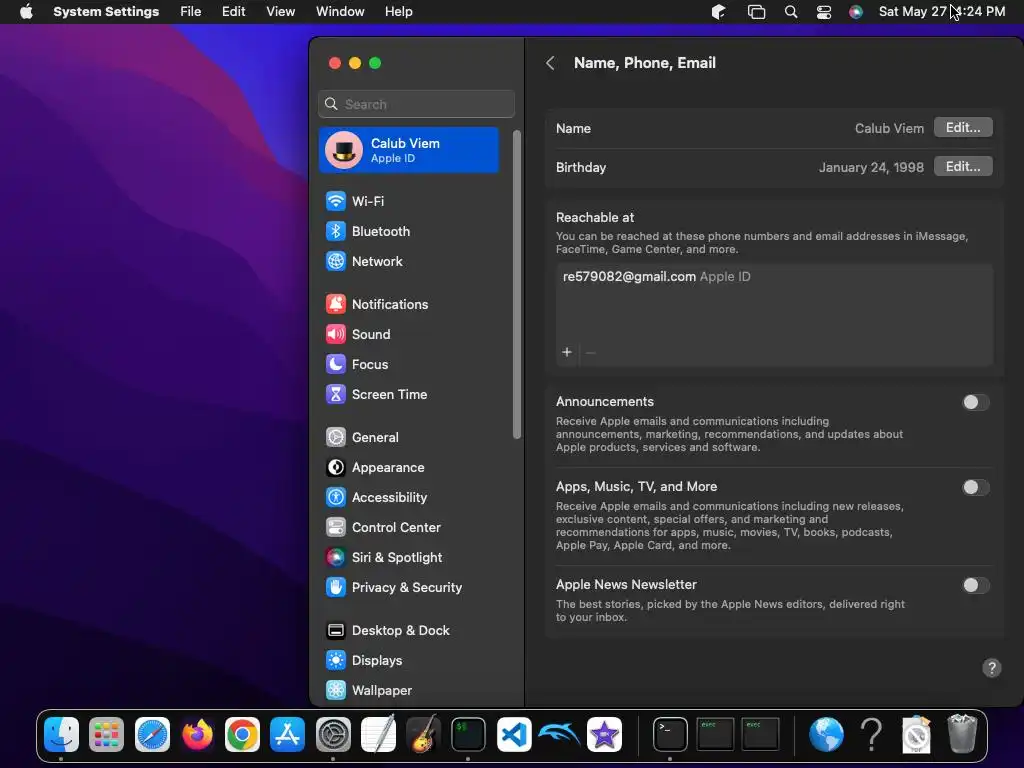Open the Help menu
This screenshot has height=768, width=1024.
click(x=398, y=12)
